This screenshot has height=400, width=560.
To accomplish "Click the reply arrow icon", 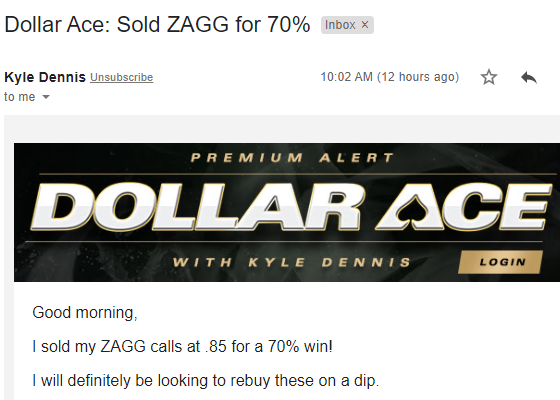I will 529,77.
